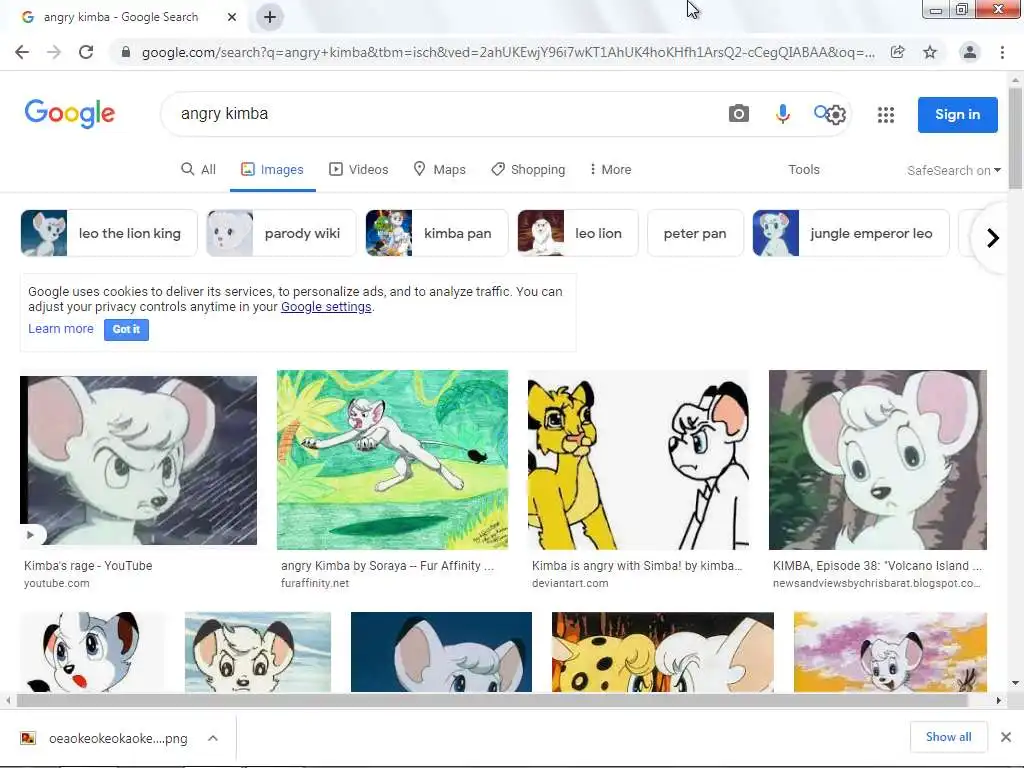Click Learn more about cookies

click(x=61, y=329)
